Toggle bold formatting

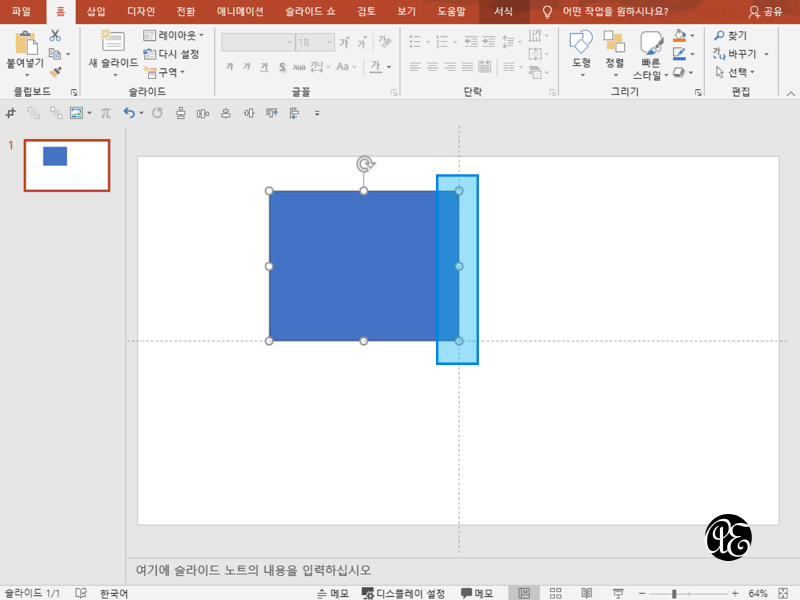tap(230, 66)
